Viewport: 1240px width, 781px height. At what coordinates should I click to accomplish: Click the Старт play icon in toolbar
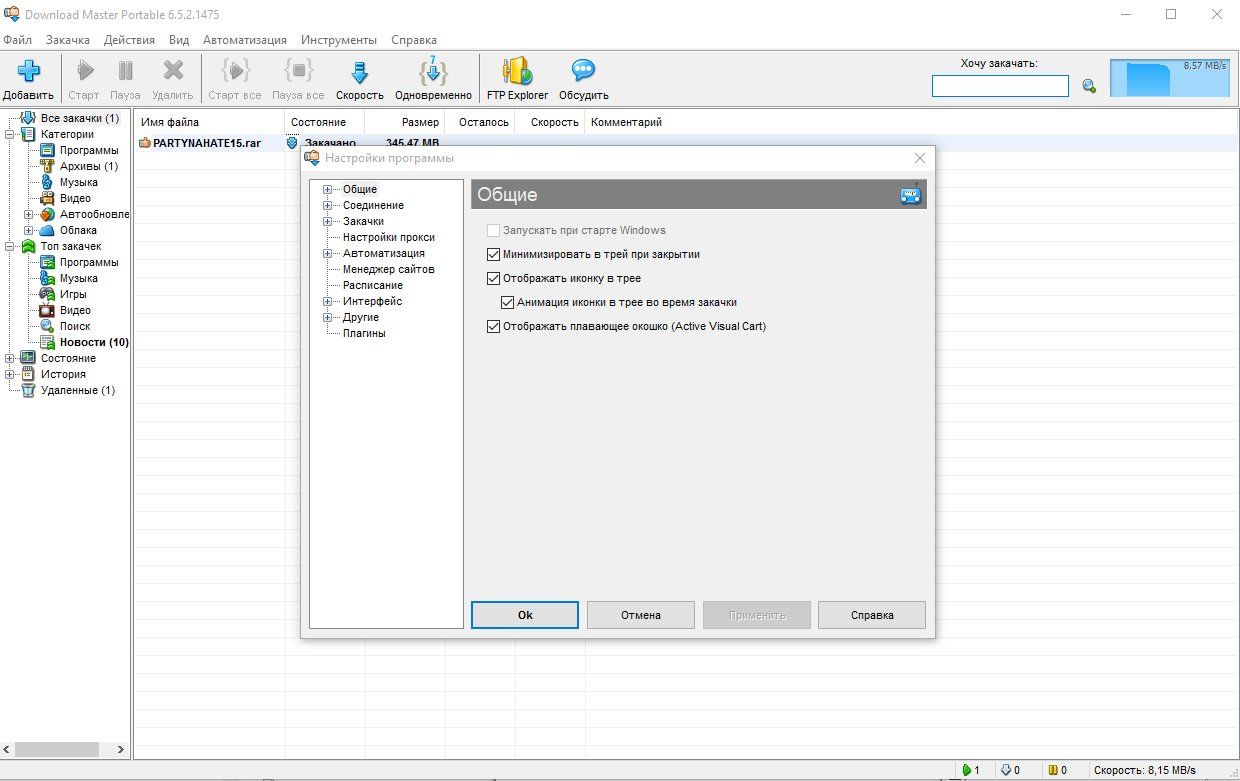tap(84, 71)
